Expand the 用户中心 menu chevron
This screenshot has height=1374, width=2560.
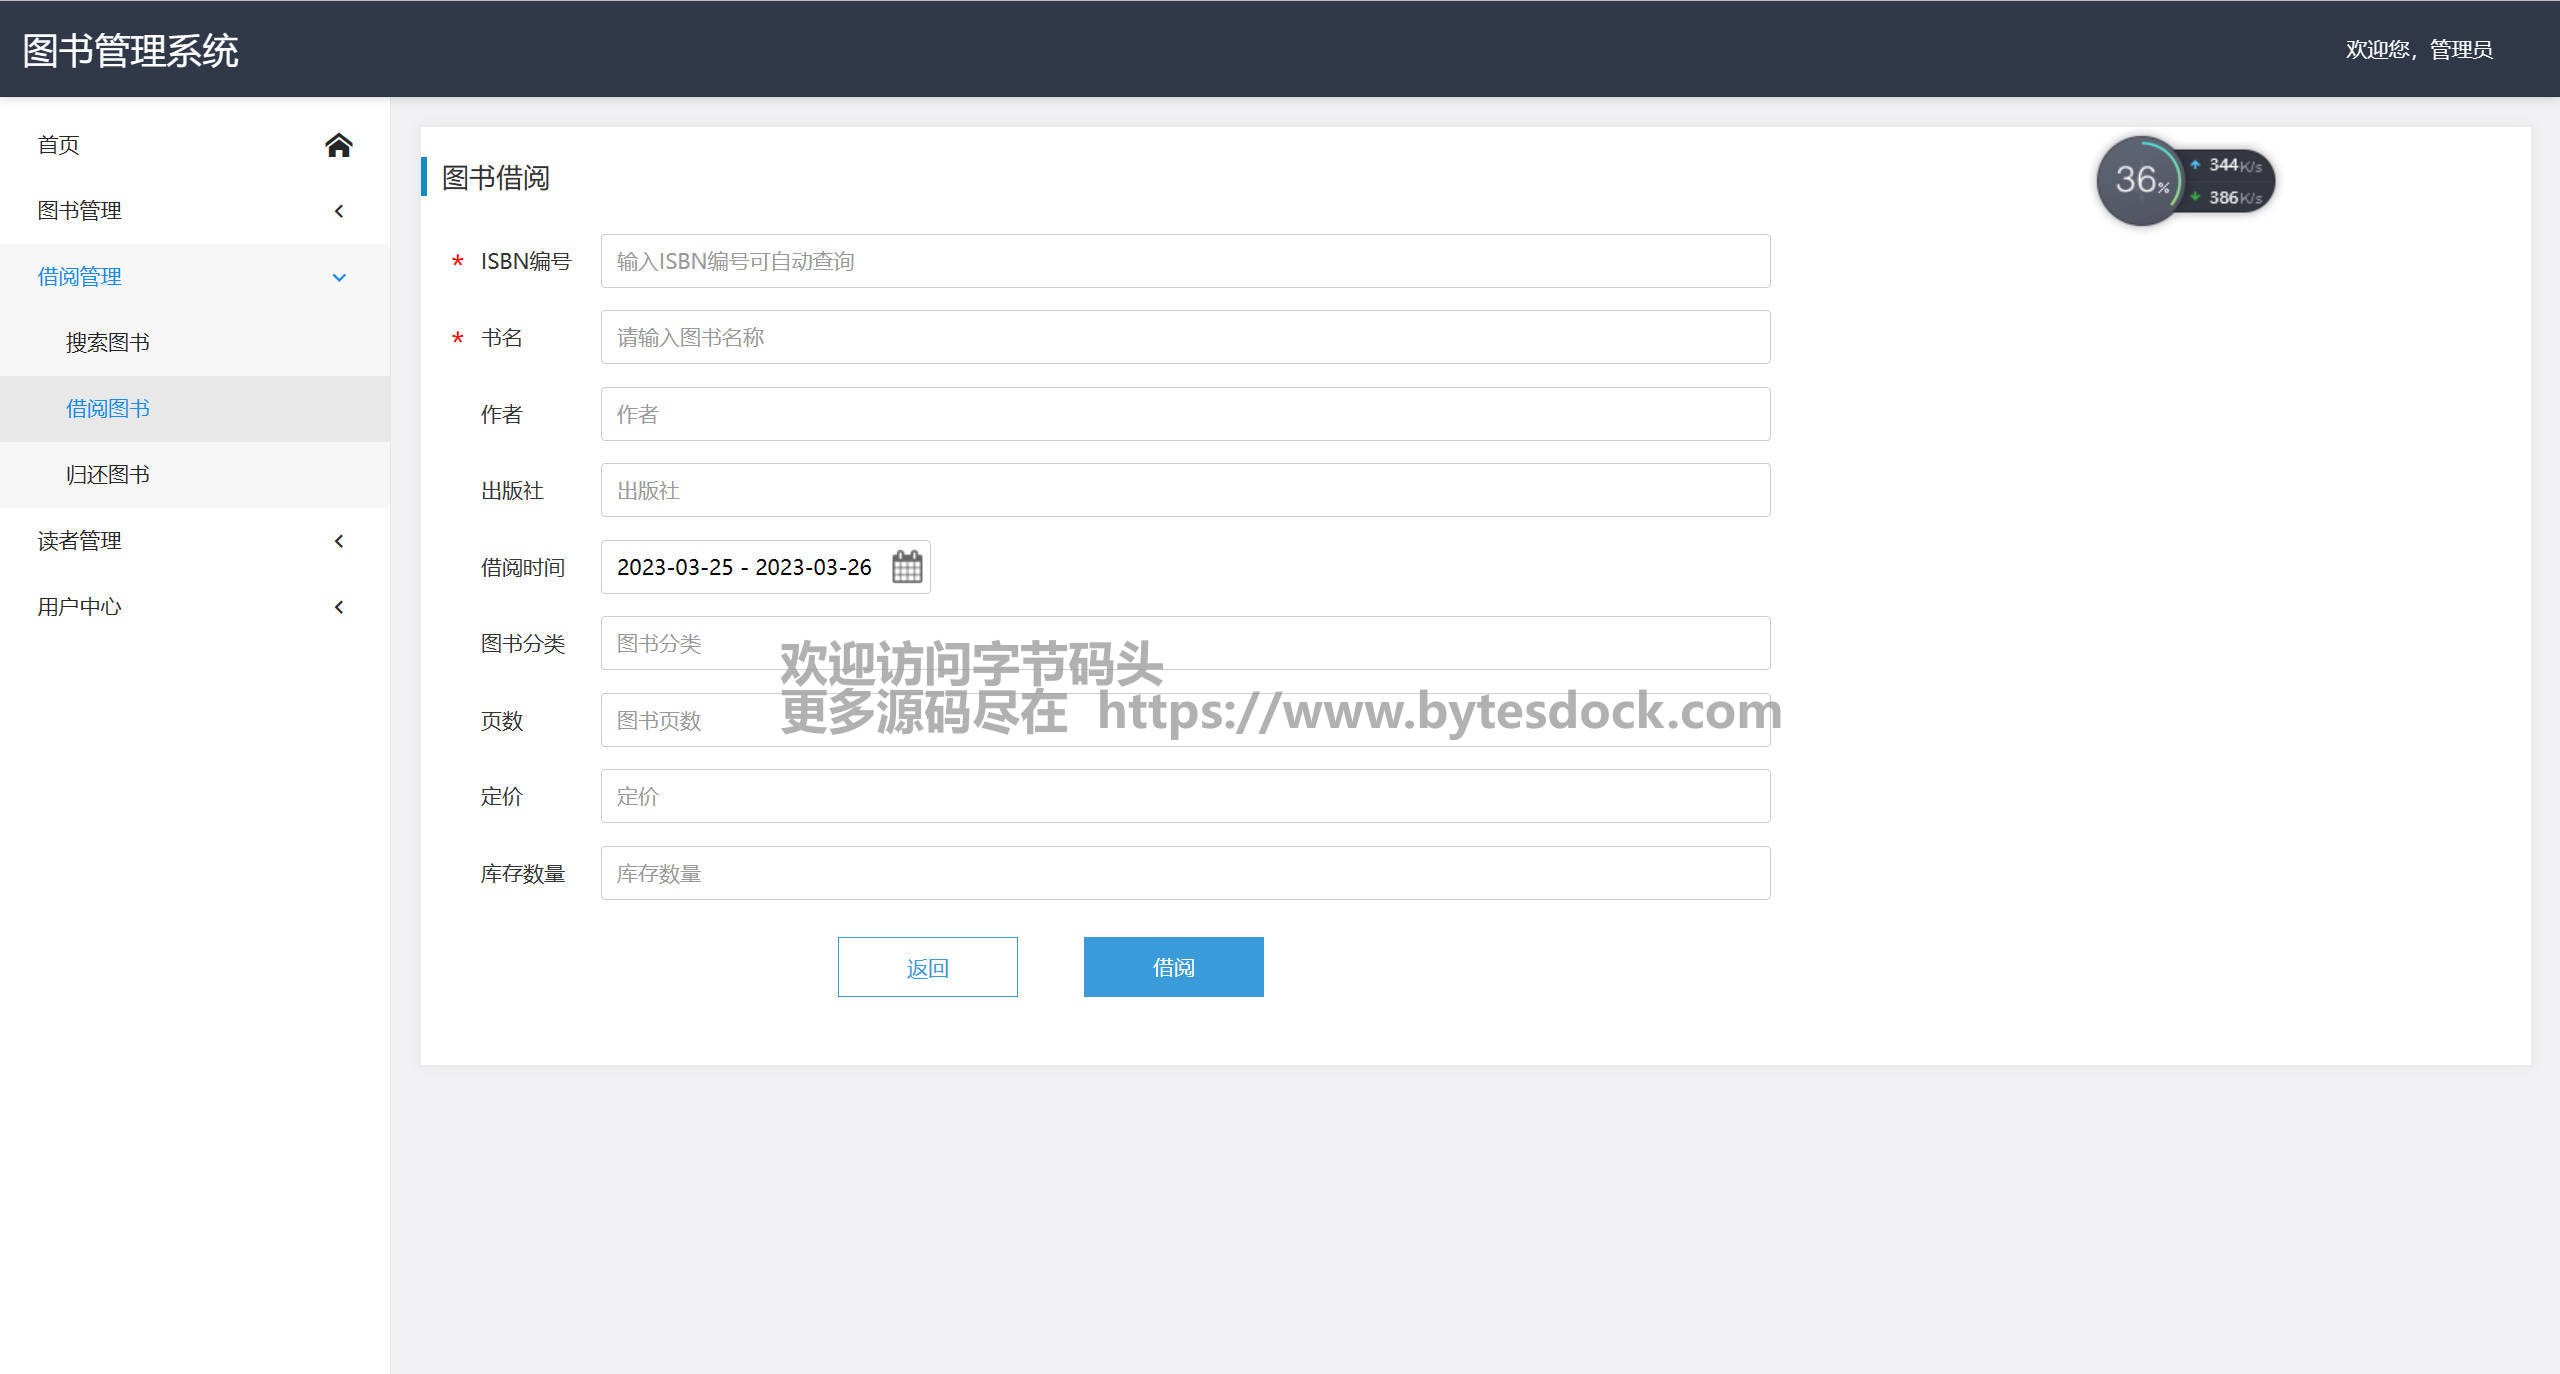pos(339,607)
